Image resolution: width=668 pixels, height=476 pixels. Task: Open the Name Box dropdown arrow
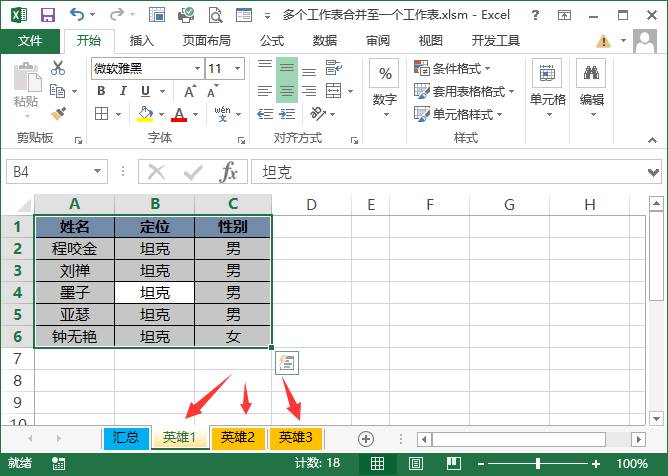[98, 172]
